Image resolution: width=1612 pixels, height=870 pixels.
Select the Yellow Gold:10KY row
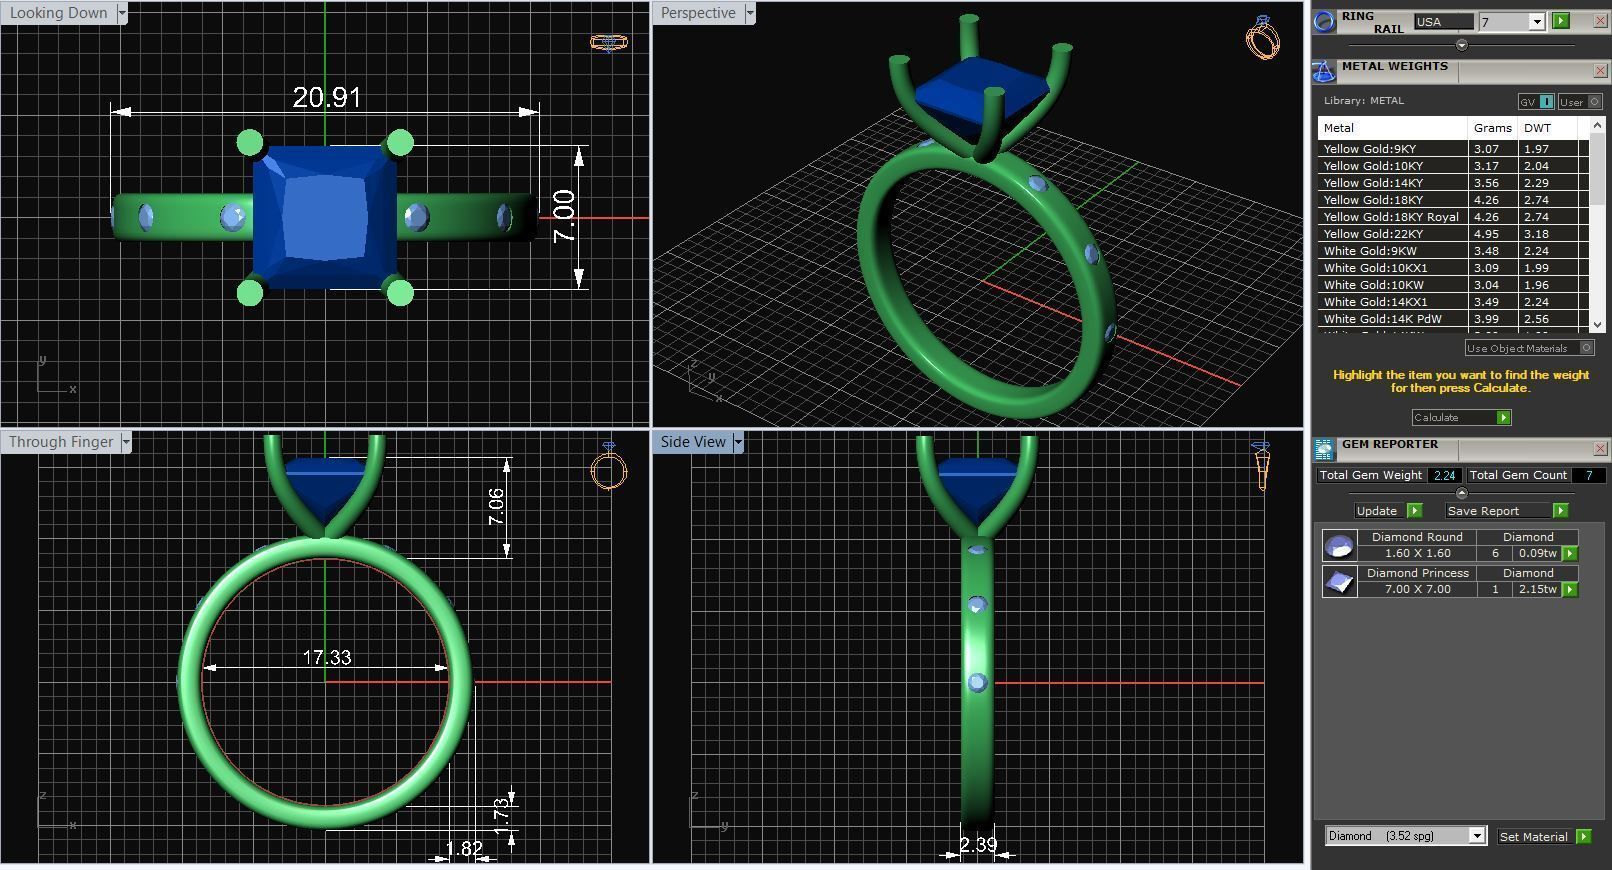(x=1453, y=165)
